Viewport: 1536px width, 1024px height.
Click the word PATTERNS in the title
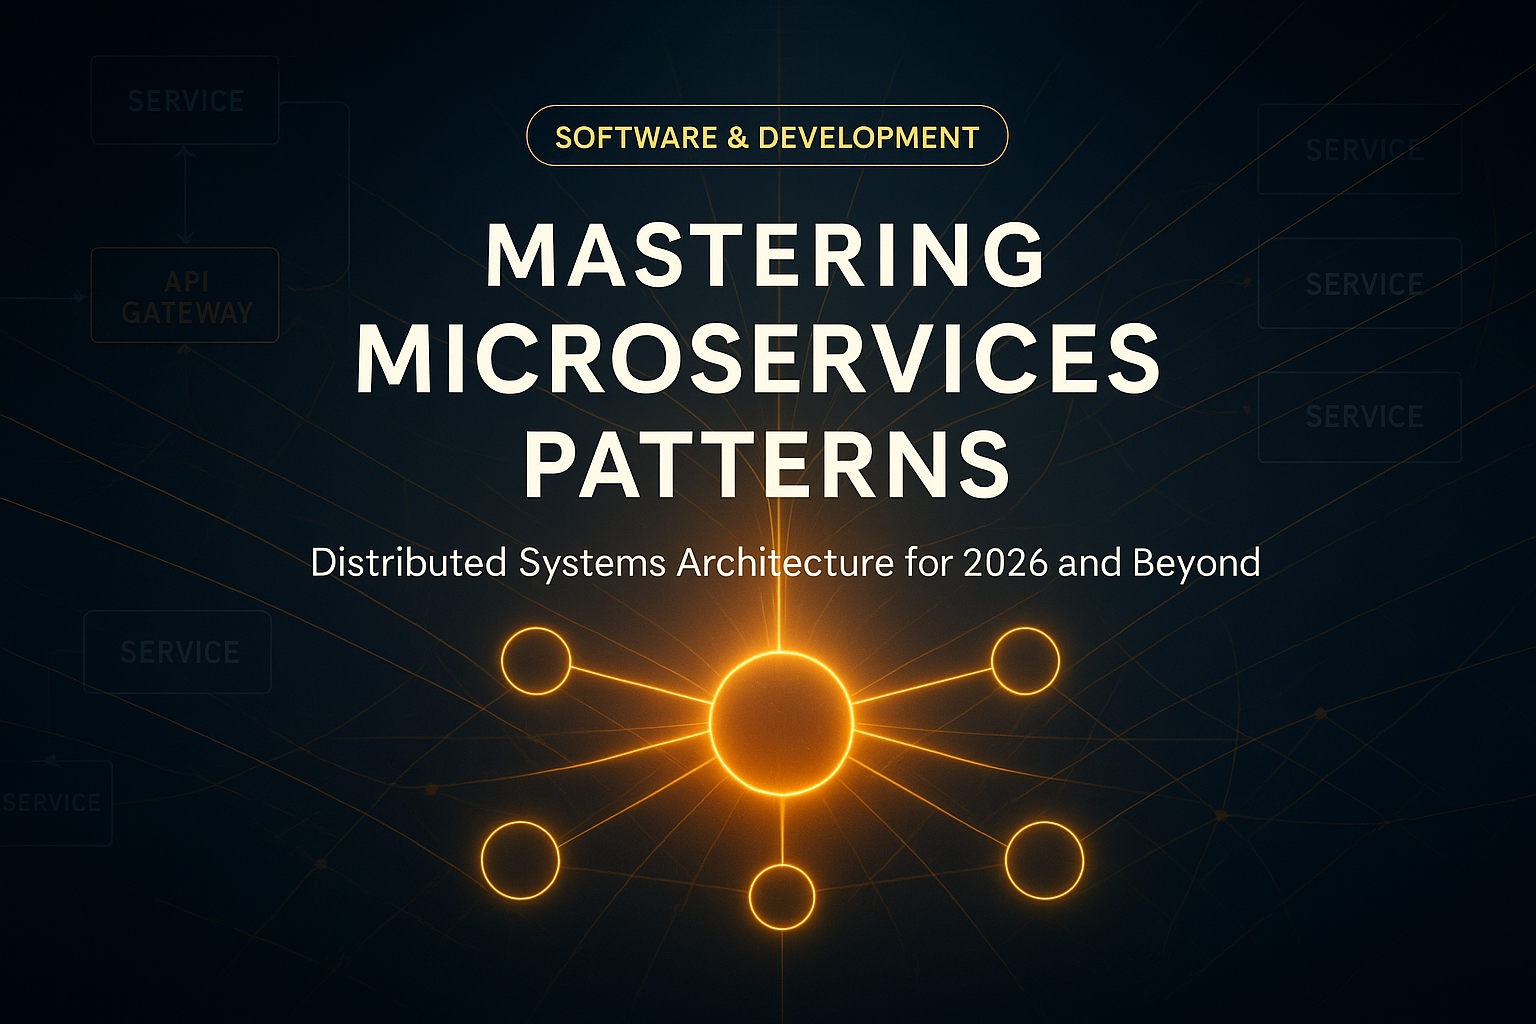click(766, 464)
